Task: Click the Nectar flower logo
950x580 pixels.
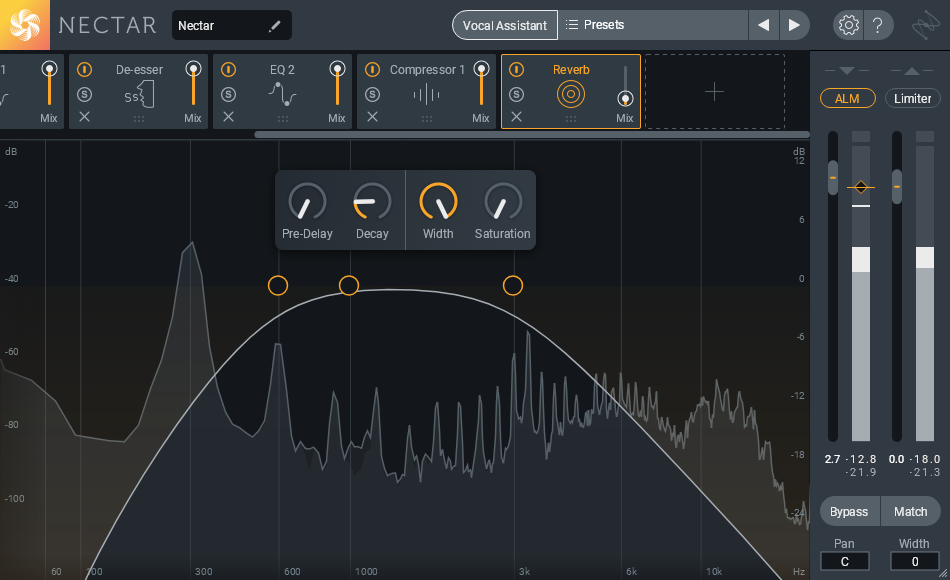Action: 25,25
